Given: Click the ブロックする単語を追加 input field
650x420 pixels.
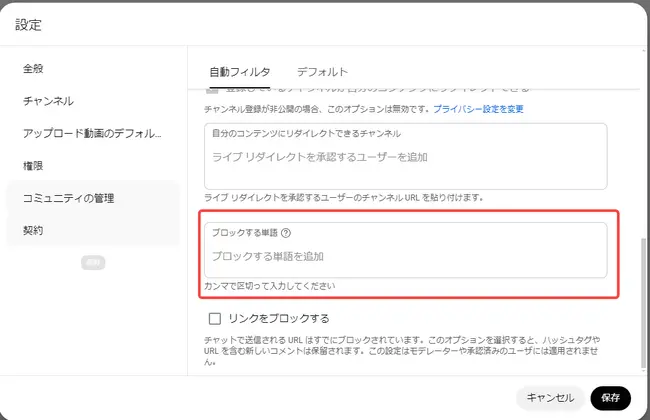Looking at the screenshot, I should pyautogui.click(x=405, y=250).
